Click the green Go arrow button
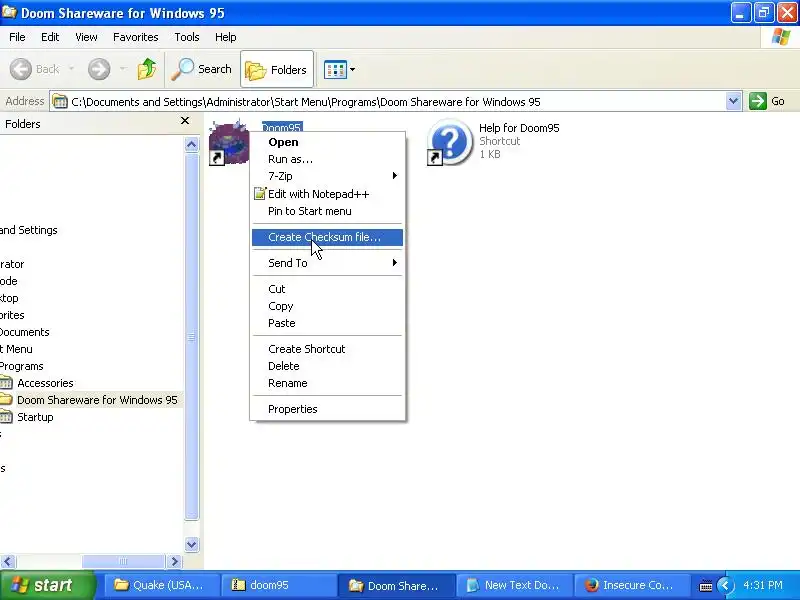Screen dimensions: 800x600 pos(758,101)
